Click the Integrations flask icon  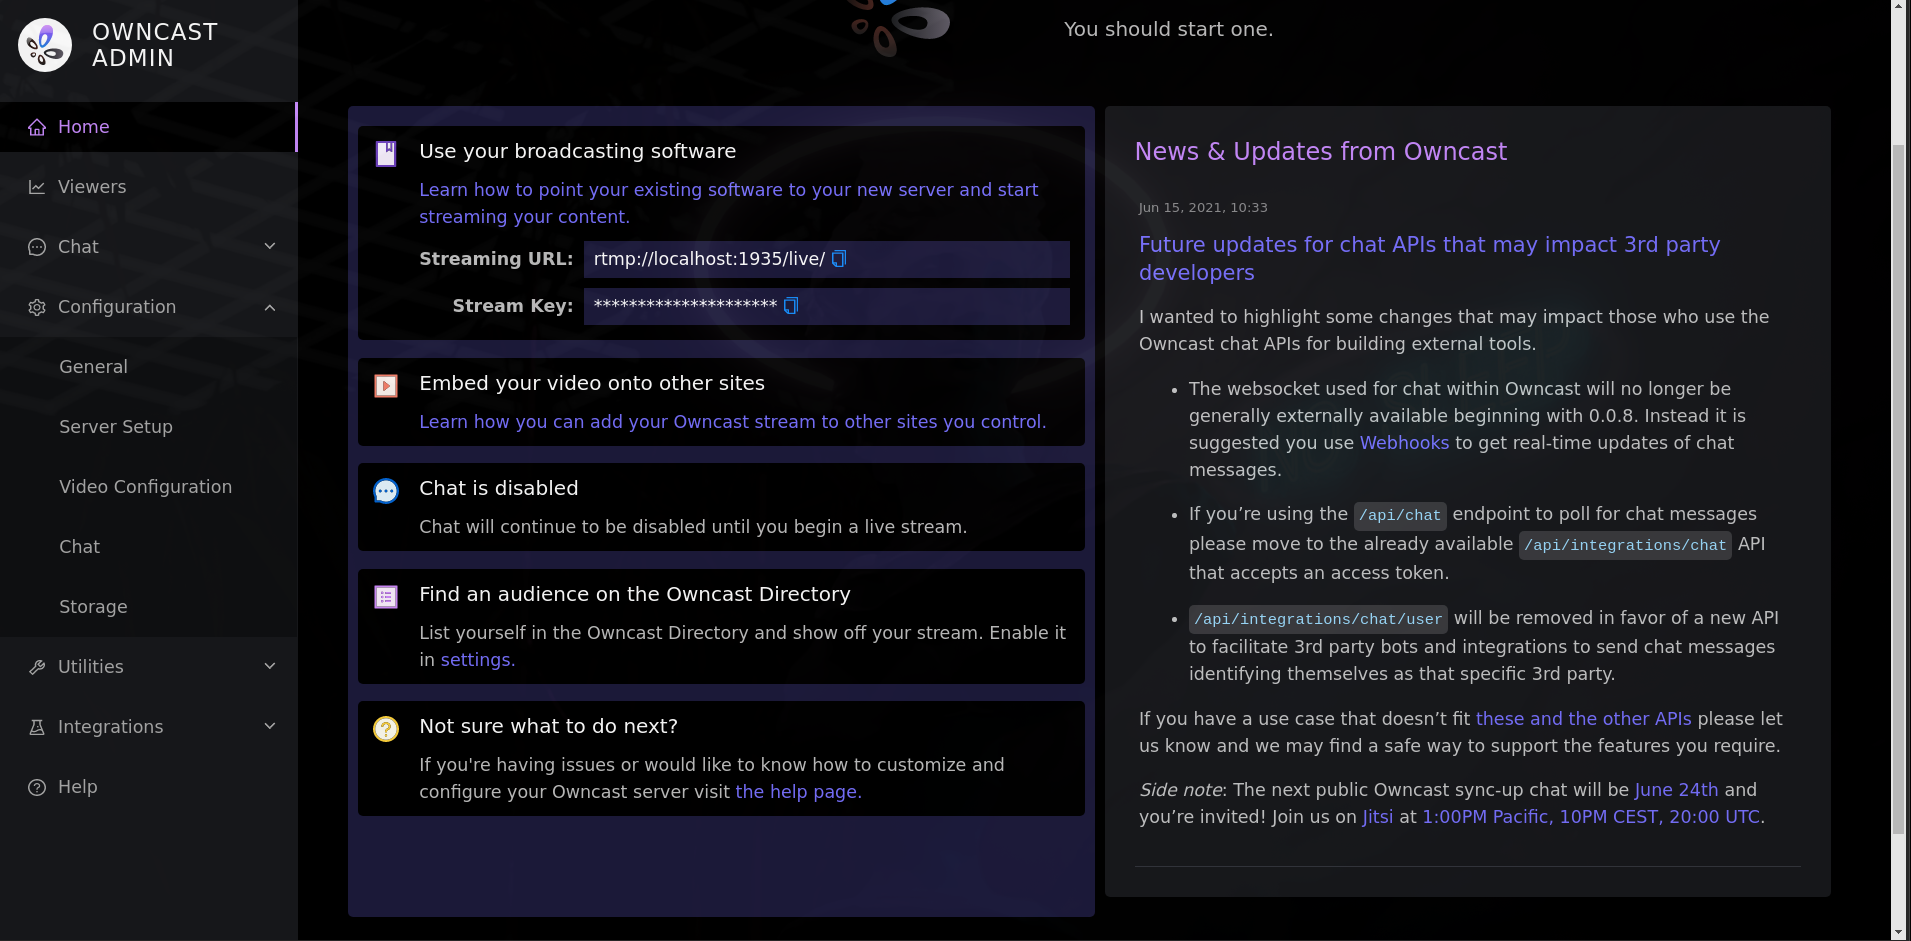point(36,726)
